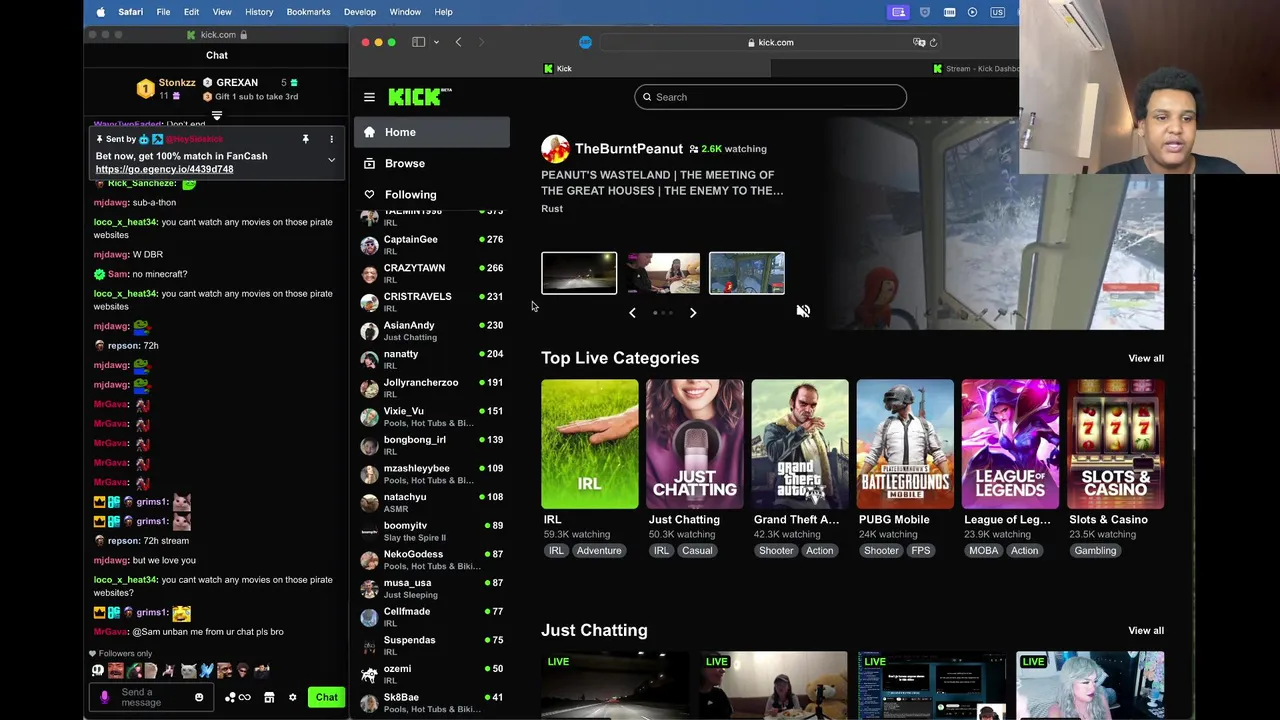Click the pin icon on pinned message
The width and height of the screenshot is (1280, 720).
coord(306,139)
